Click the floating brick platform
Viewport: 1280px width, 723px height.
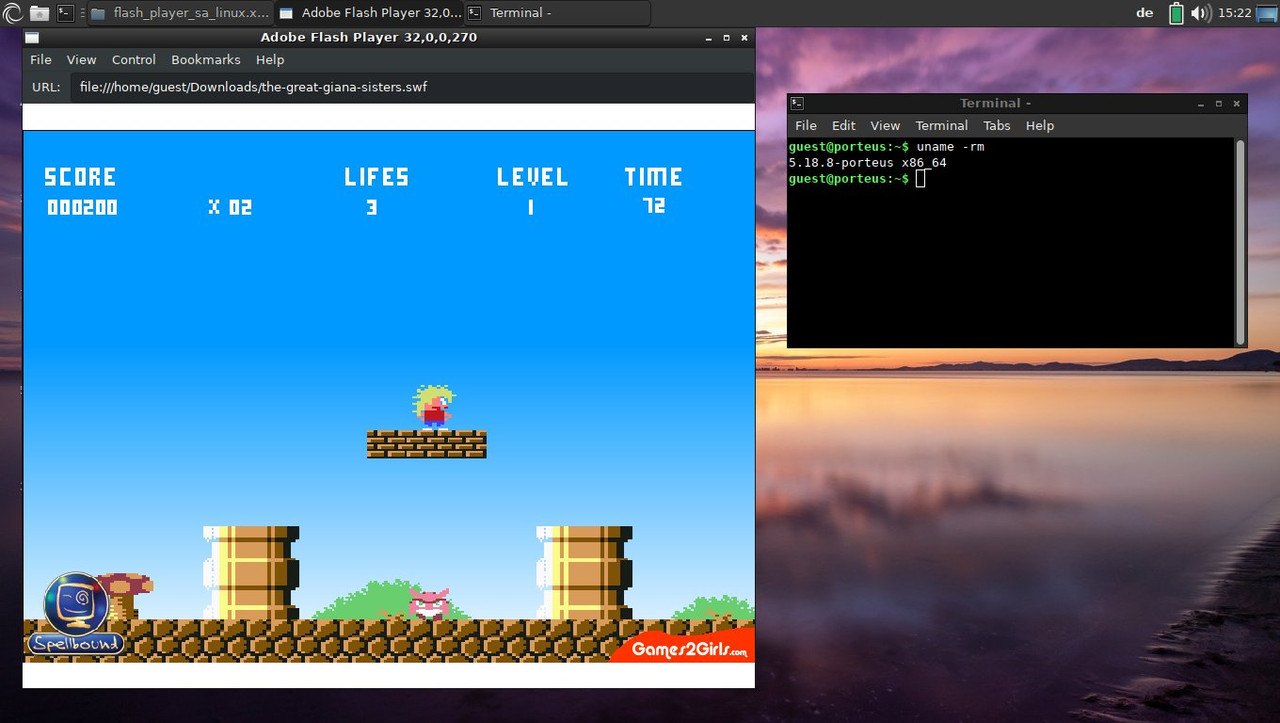point(426,444)
